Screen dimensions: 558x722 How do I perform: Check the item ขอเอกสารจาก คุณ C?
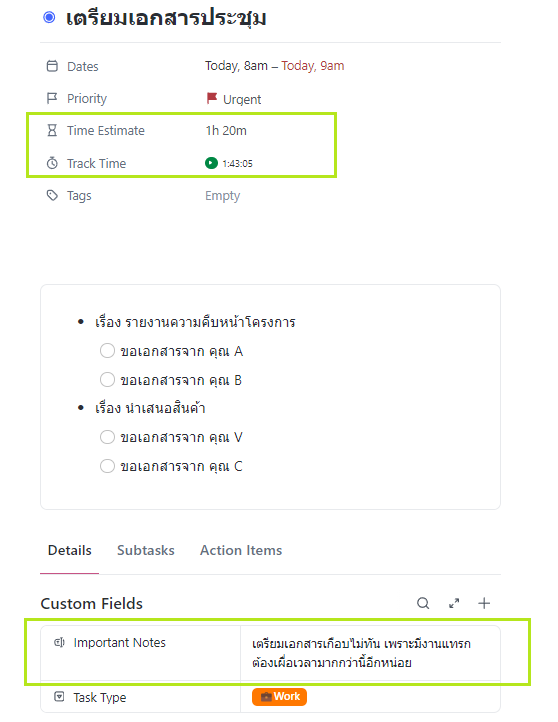point(107,466)
